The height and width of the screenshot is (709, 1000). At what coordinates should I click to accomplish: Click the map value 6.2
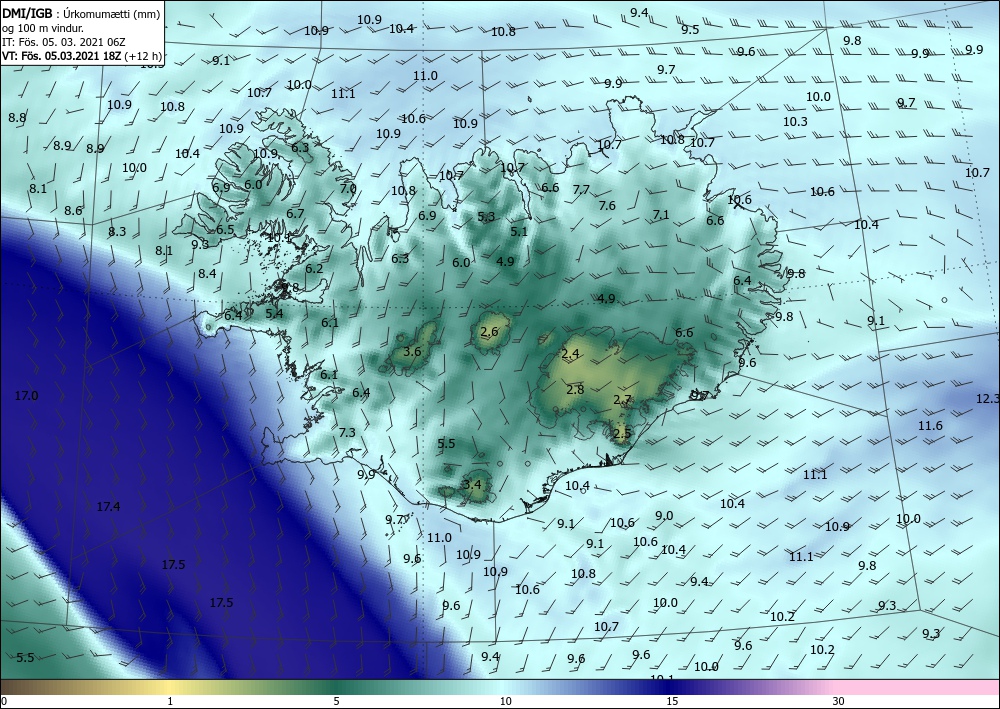(314, 269)
